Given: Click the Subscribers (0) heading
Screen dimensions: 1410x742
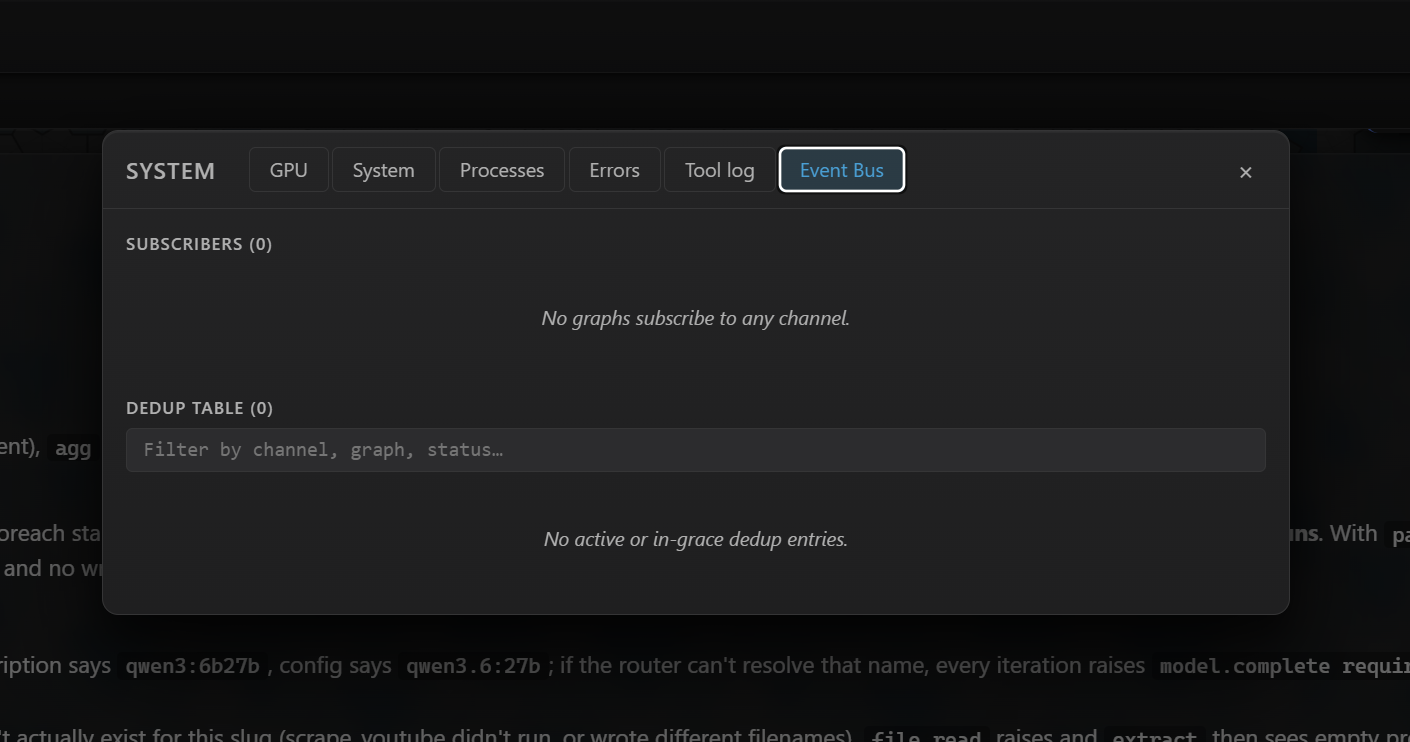Looking at the screenshot, I should [199, 244].
